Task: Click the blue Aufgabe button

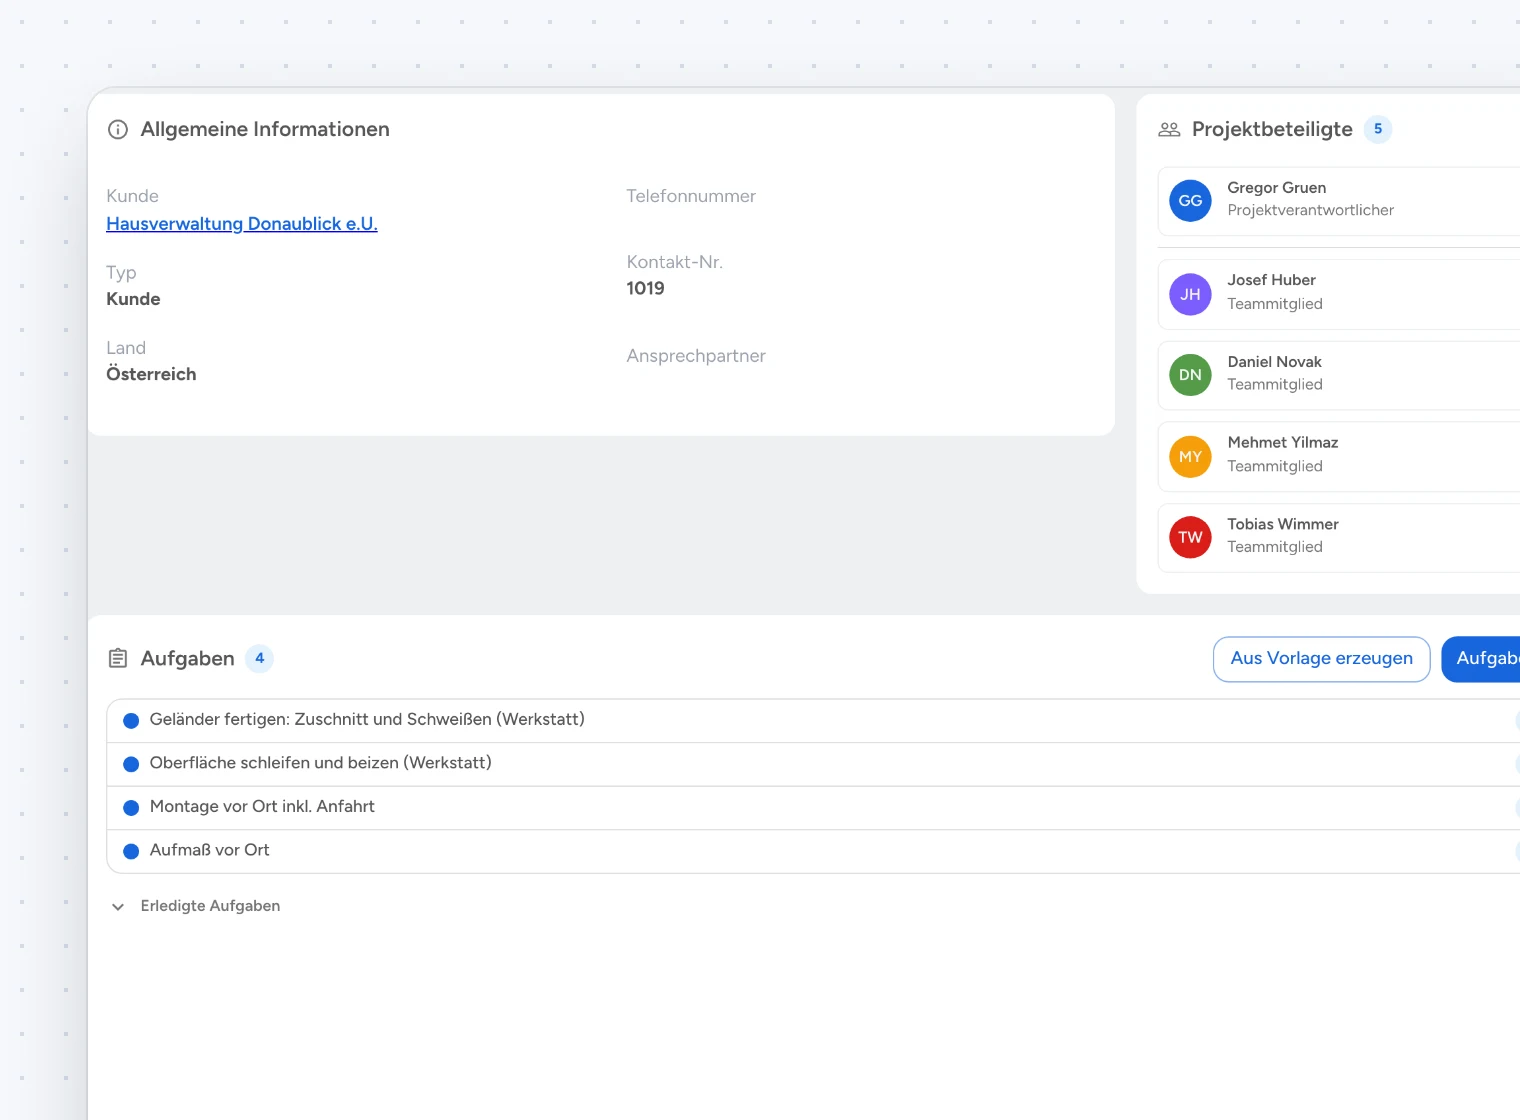Action: click(1481, 659)
